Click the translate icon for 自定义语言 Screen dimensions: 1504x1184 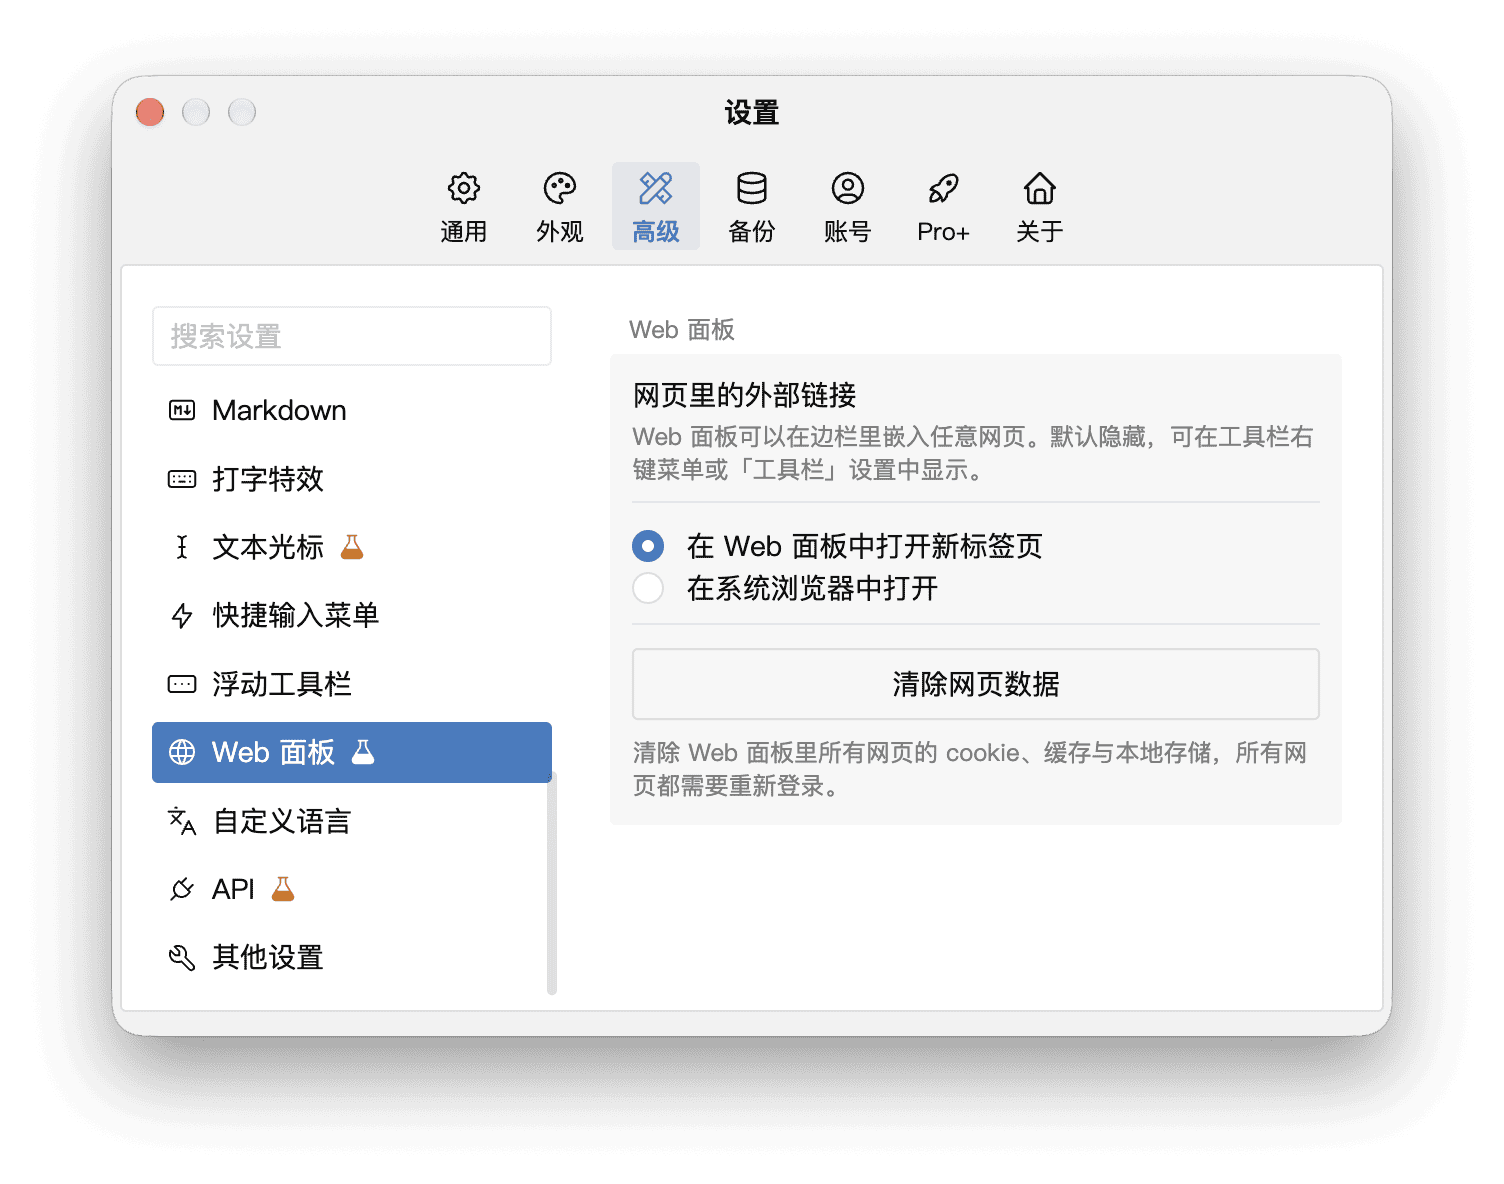click(x=182, y=821)
